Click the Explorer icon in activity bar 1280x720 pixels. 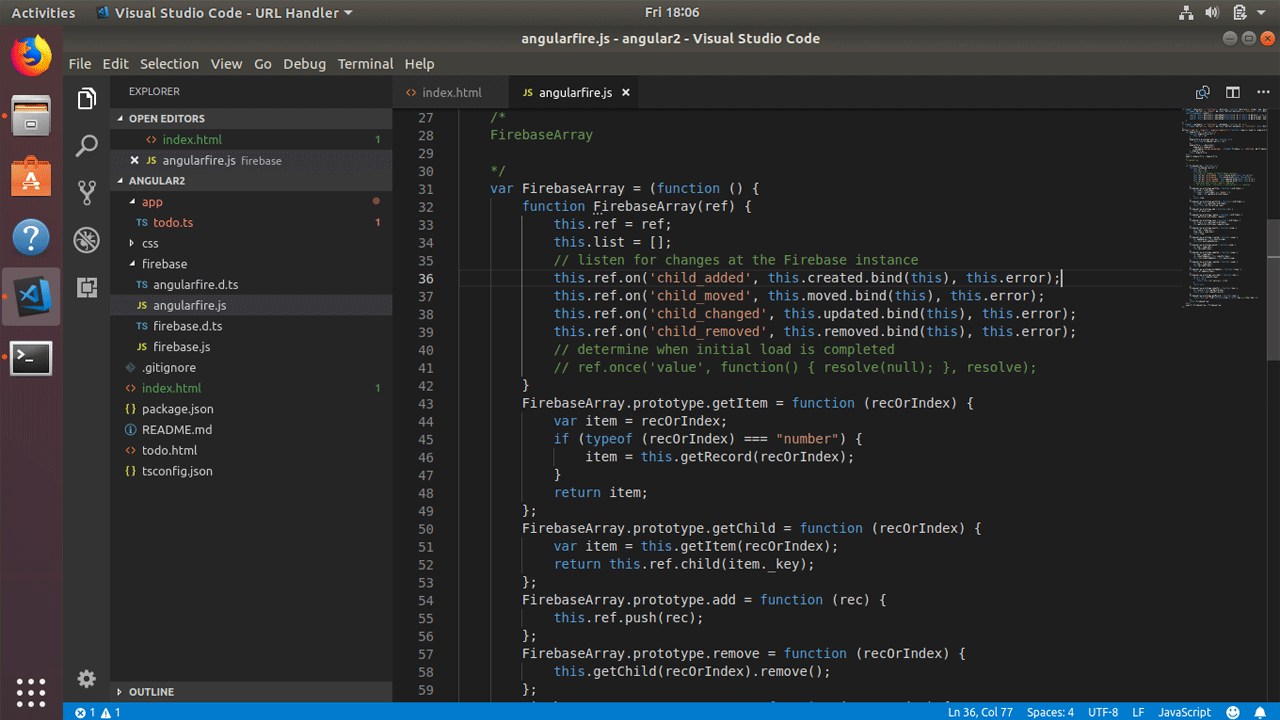[86, 98]
